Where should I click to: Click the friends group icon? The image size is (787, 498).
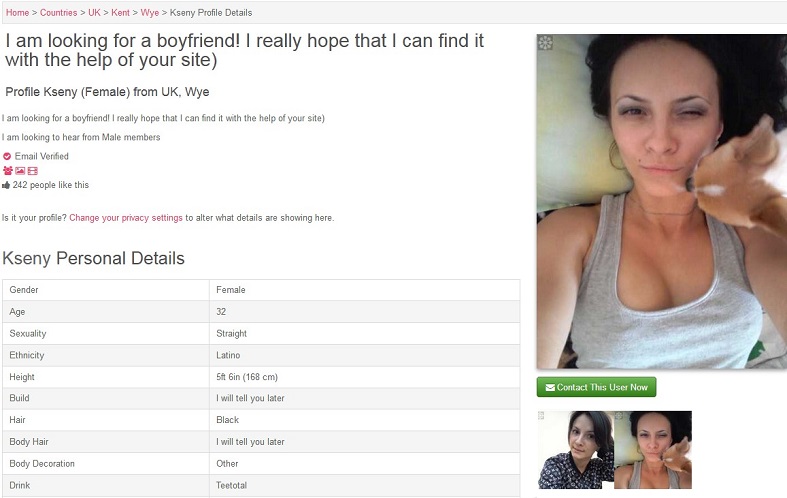pos(8,171)
